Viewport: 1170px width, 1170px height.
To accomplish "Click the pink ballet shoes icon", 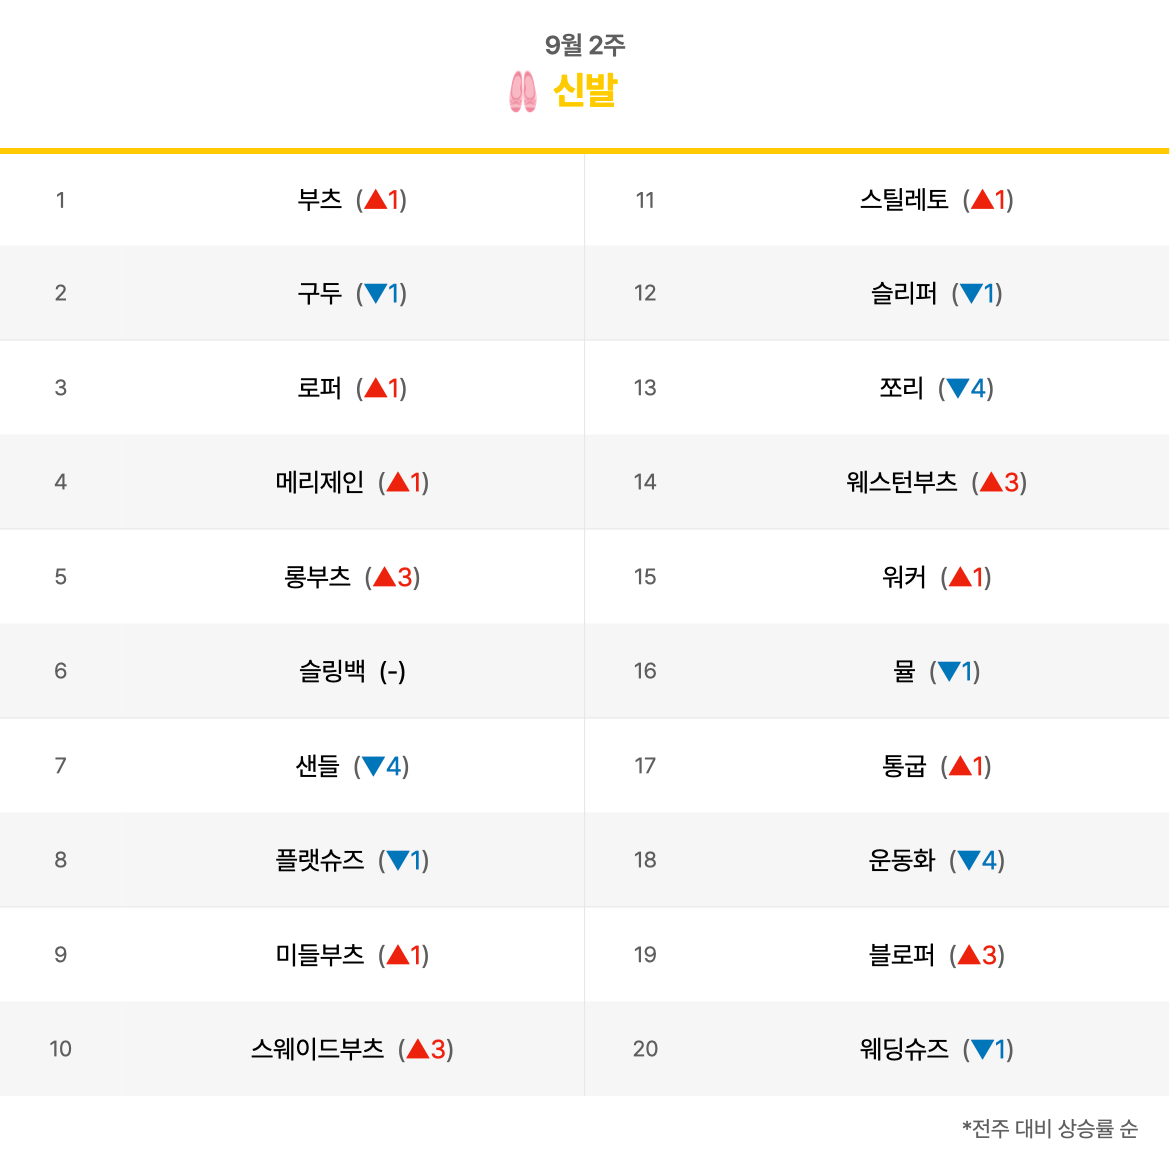I will (x=522, y=92).
